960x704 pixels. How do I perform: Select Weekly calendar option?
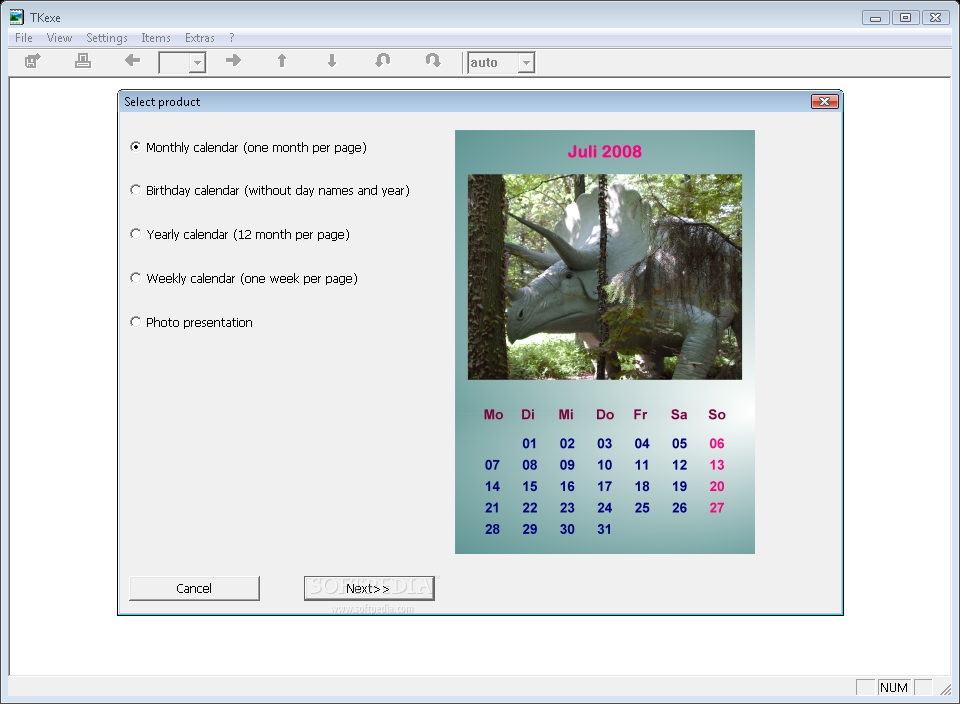[x=244, y=279]
